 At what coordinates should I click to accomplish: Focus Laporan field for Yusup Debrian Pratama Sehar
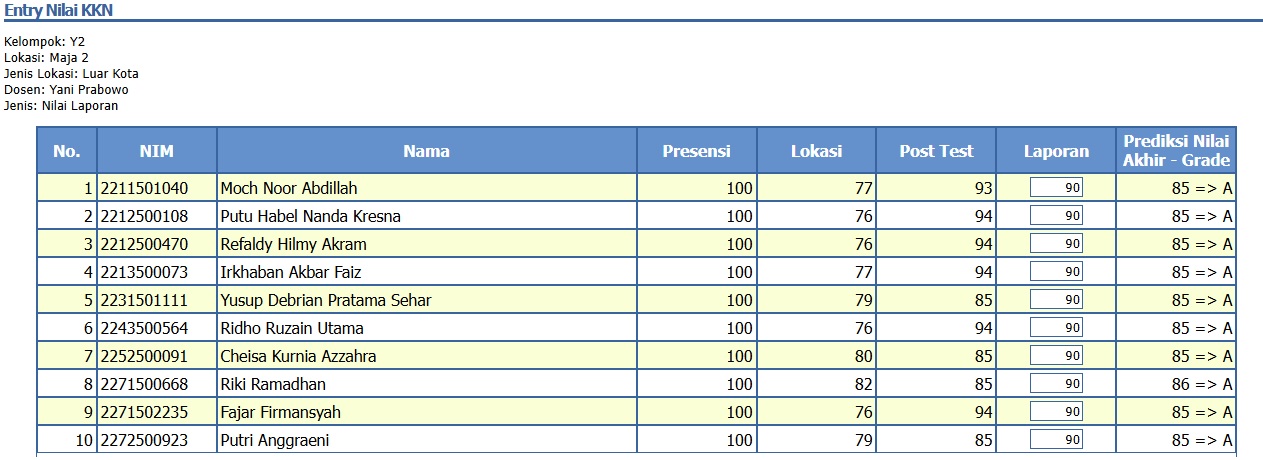pyautogui.click(x=1057, y=300)
